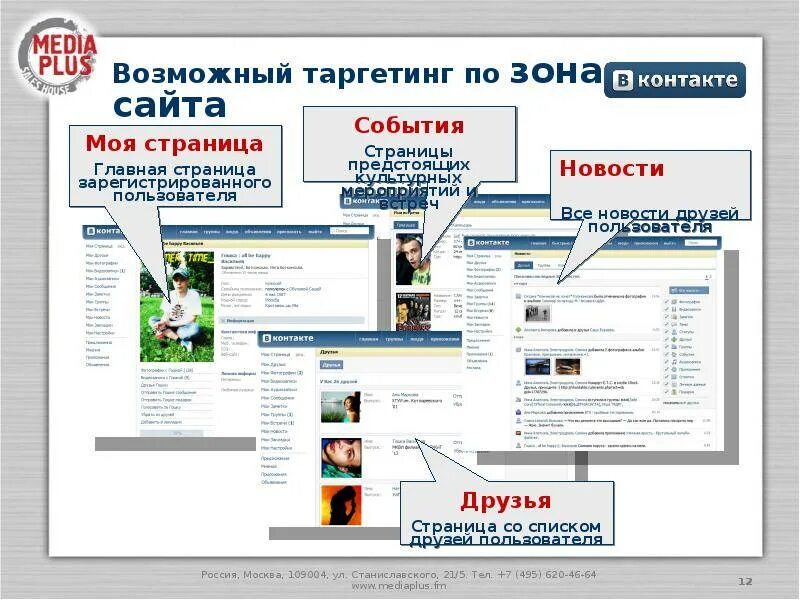Open 'Мои Фотографии' in Friends window sidebar
This screenshot has width=800, height=600.
pos(282,373)
